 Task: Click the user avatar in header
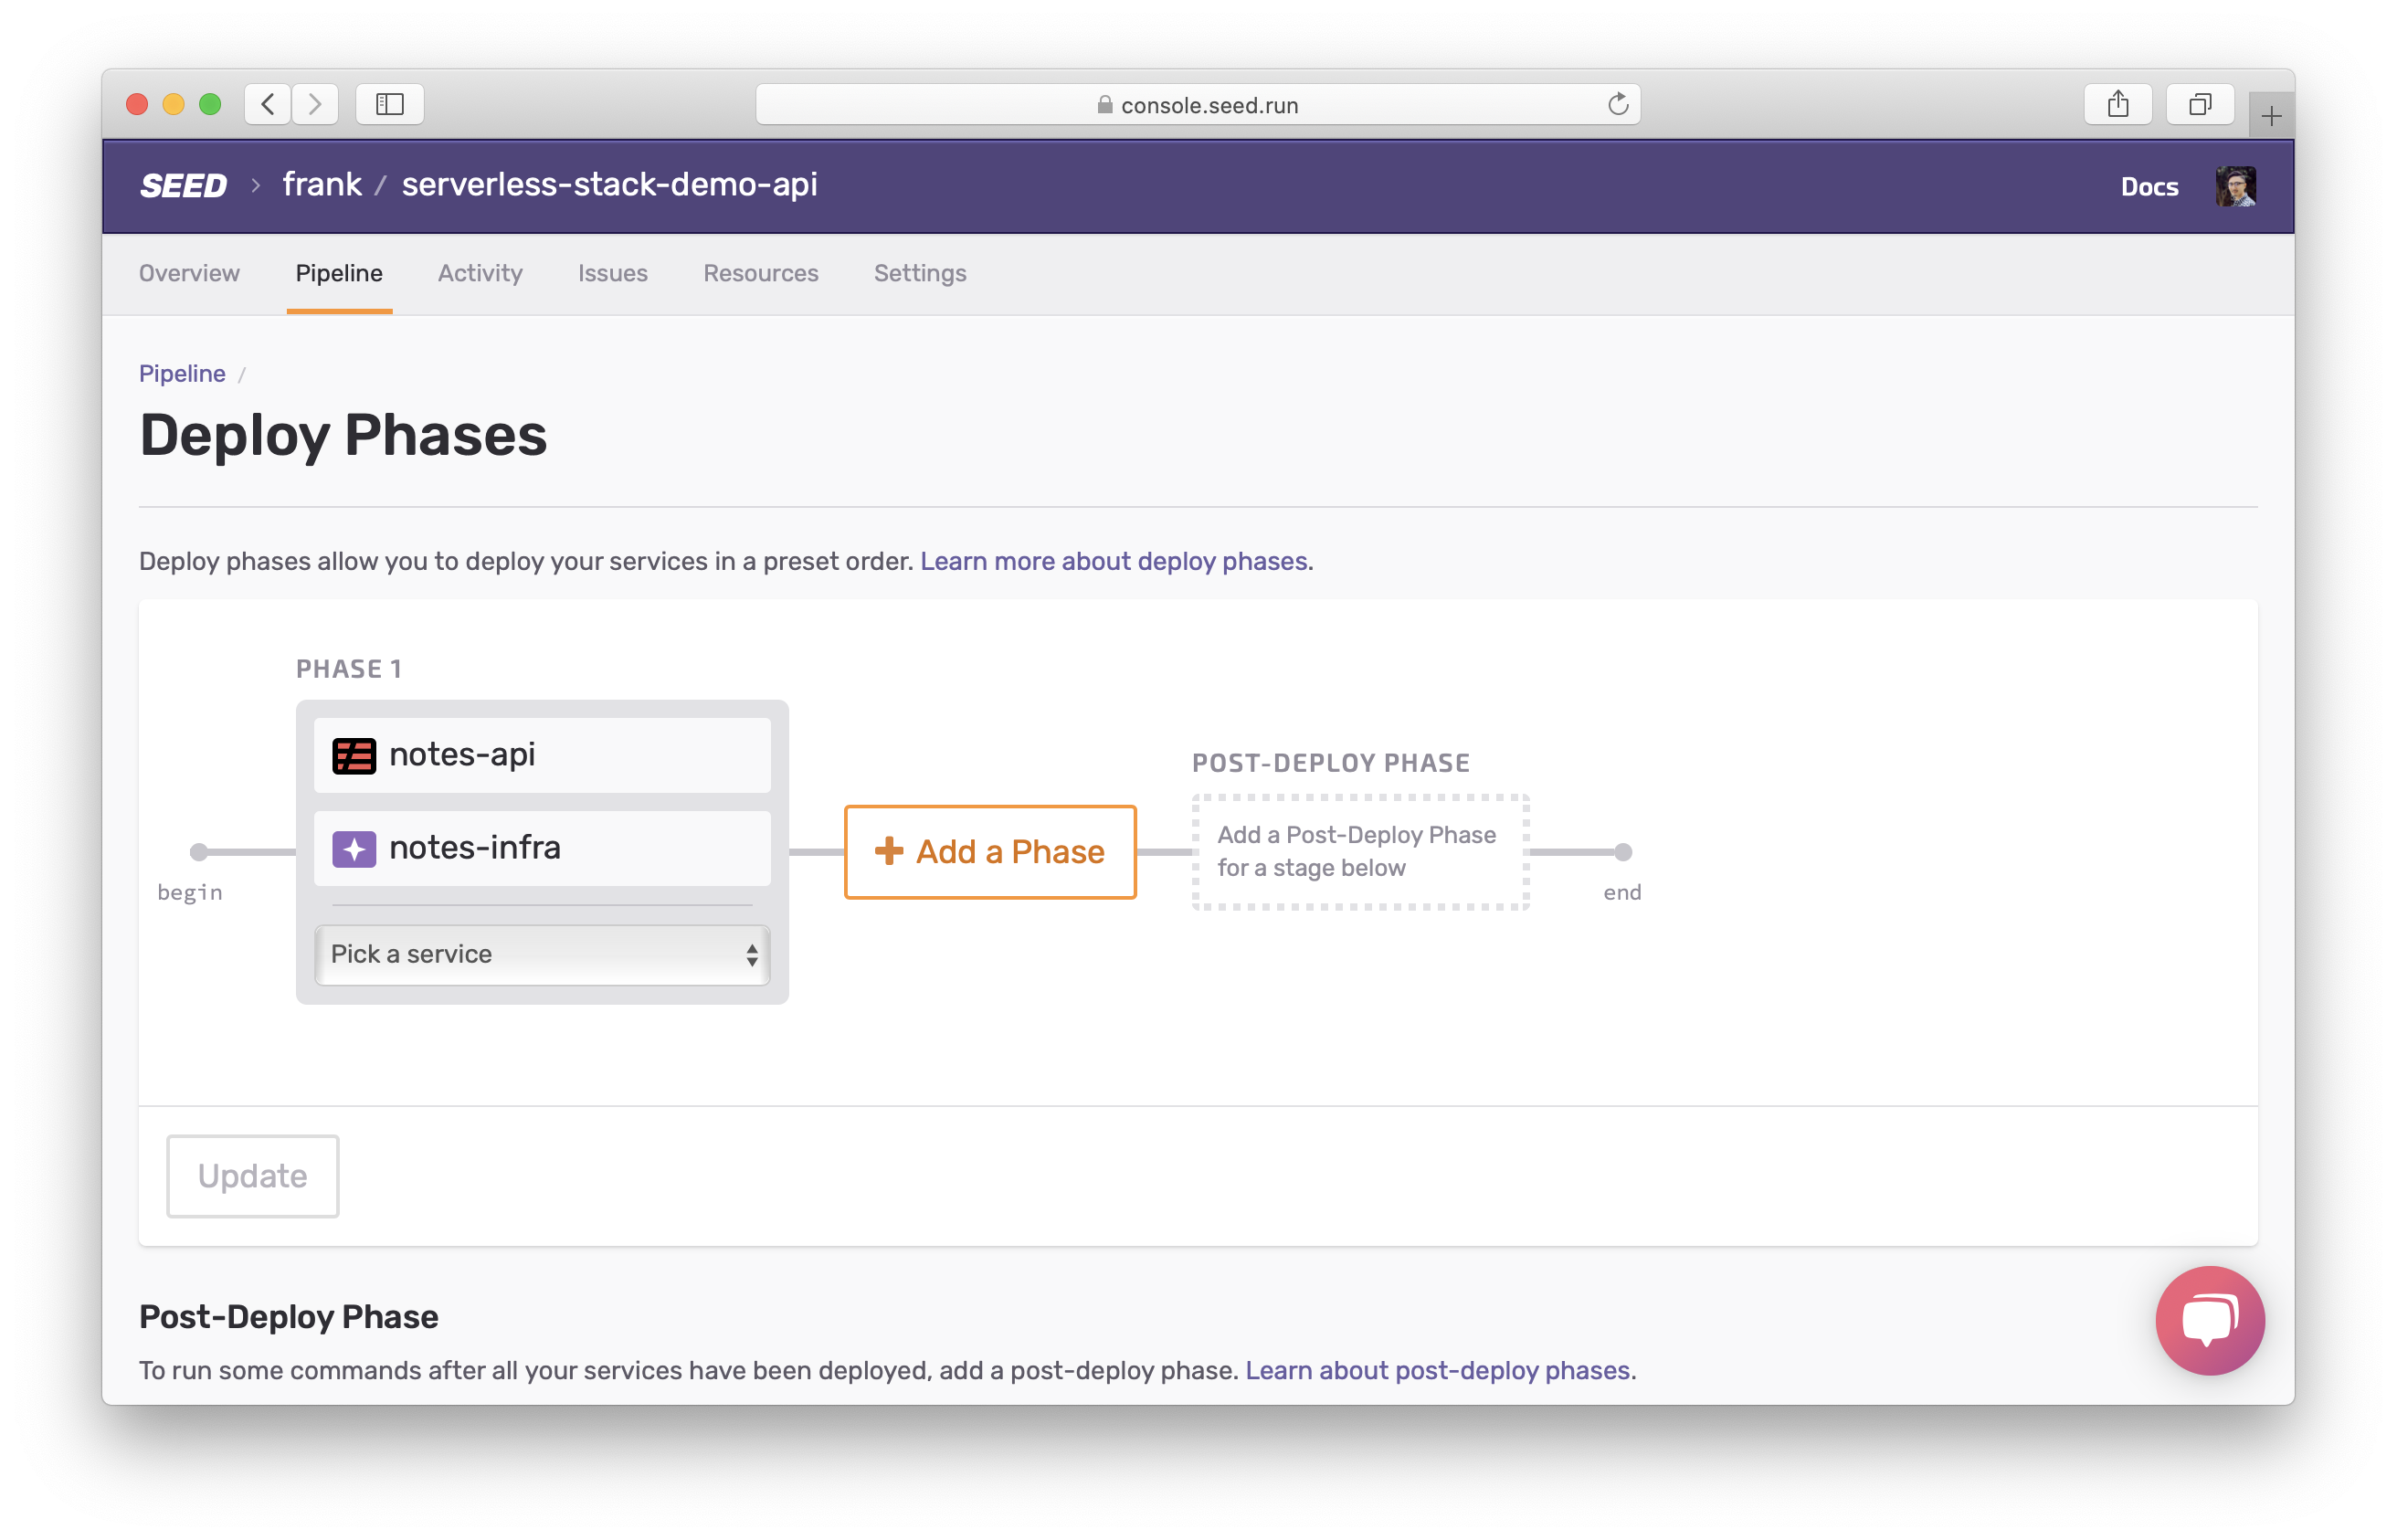[x=2235, y=186]
